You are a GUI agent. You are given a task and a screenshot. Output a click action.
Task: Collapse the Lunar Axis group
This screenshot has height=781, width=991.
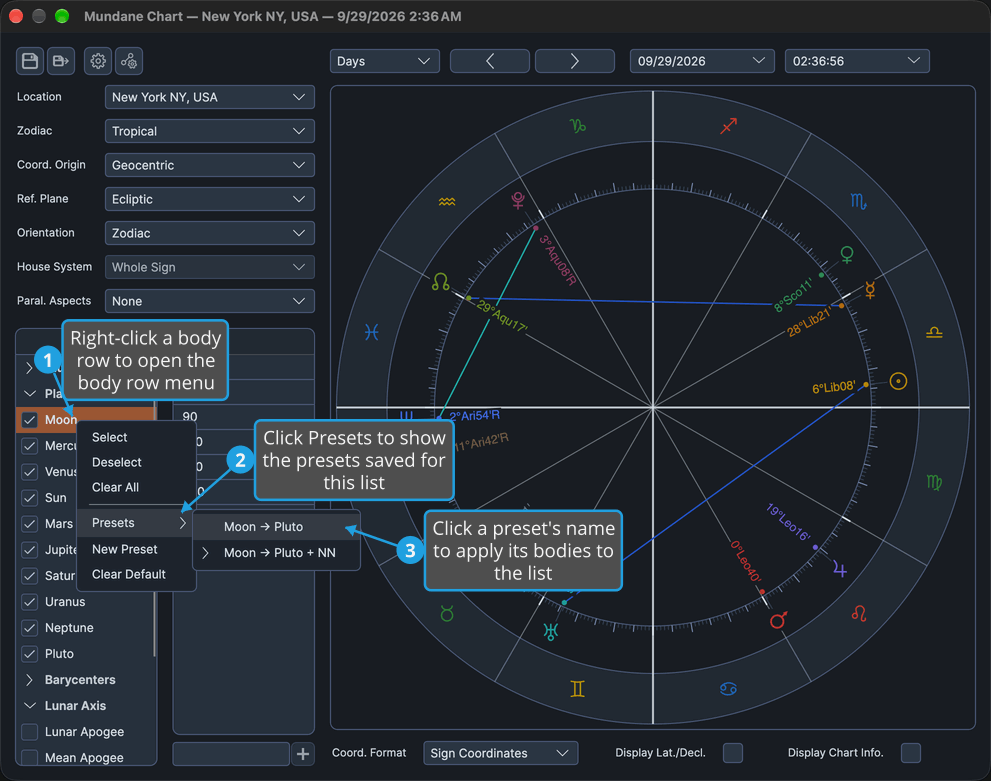tap(29, 706)
